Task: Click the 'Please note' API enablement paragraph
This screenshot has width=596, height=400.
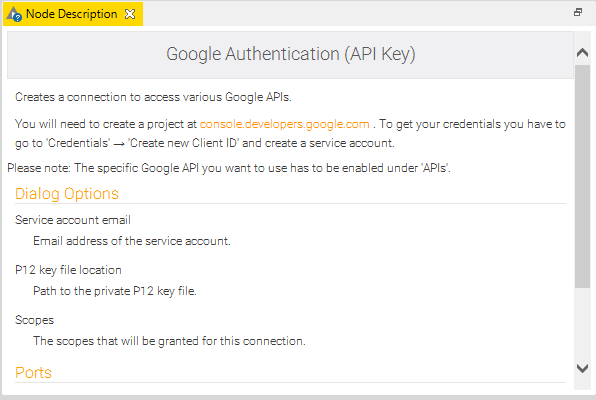Action: pos(229,168)
